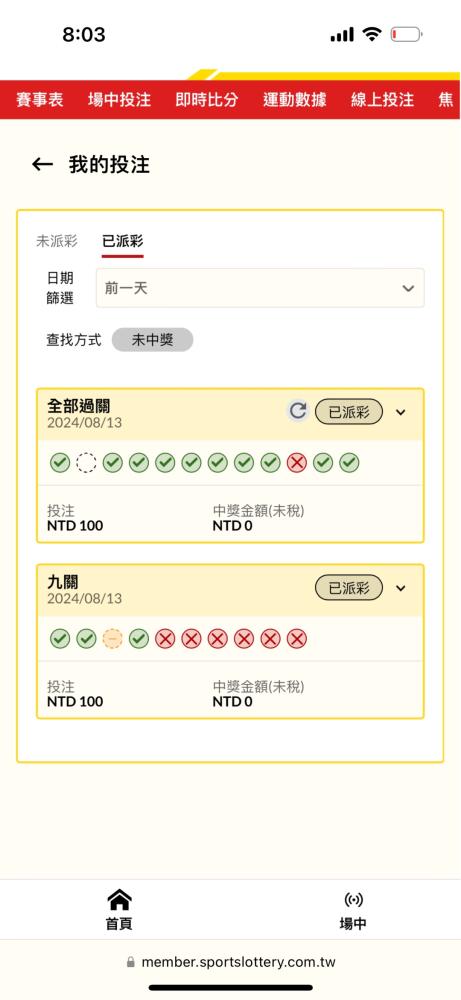Tap the 已派彩 status badge on 全部過關

tap(349, 412)
